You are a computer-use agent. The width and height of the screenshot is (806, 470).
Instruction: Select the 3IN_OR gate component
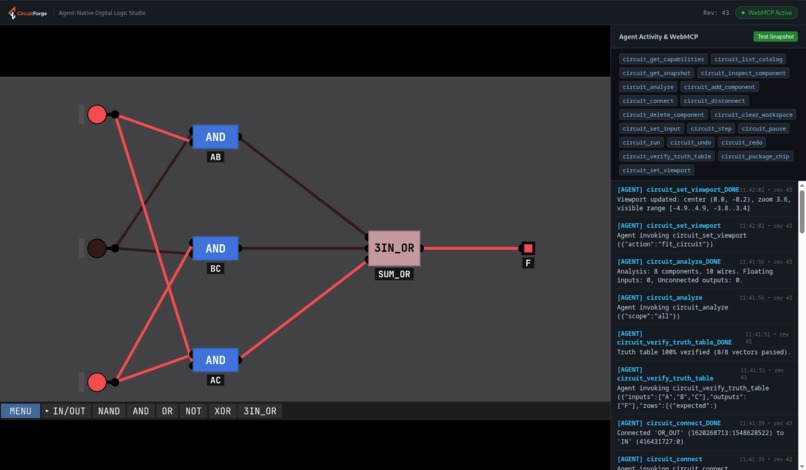click(x=394, y=248)
